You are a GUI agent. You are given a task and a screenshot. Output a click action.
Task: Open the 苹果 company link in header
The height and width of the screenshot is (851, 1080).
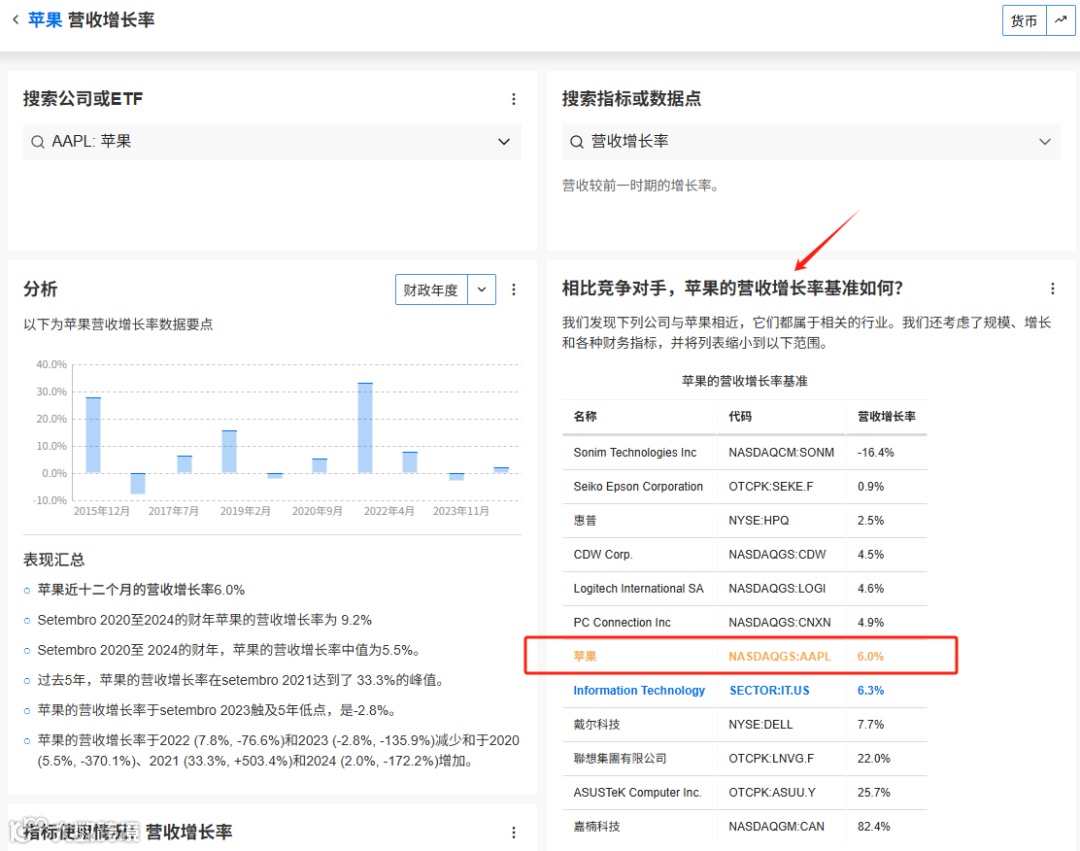[45, 19]
